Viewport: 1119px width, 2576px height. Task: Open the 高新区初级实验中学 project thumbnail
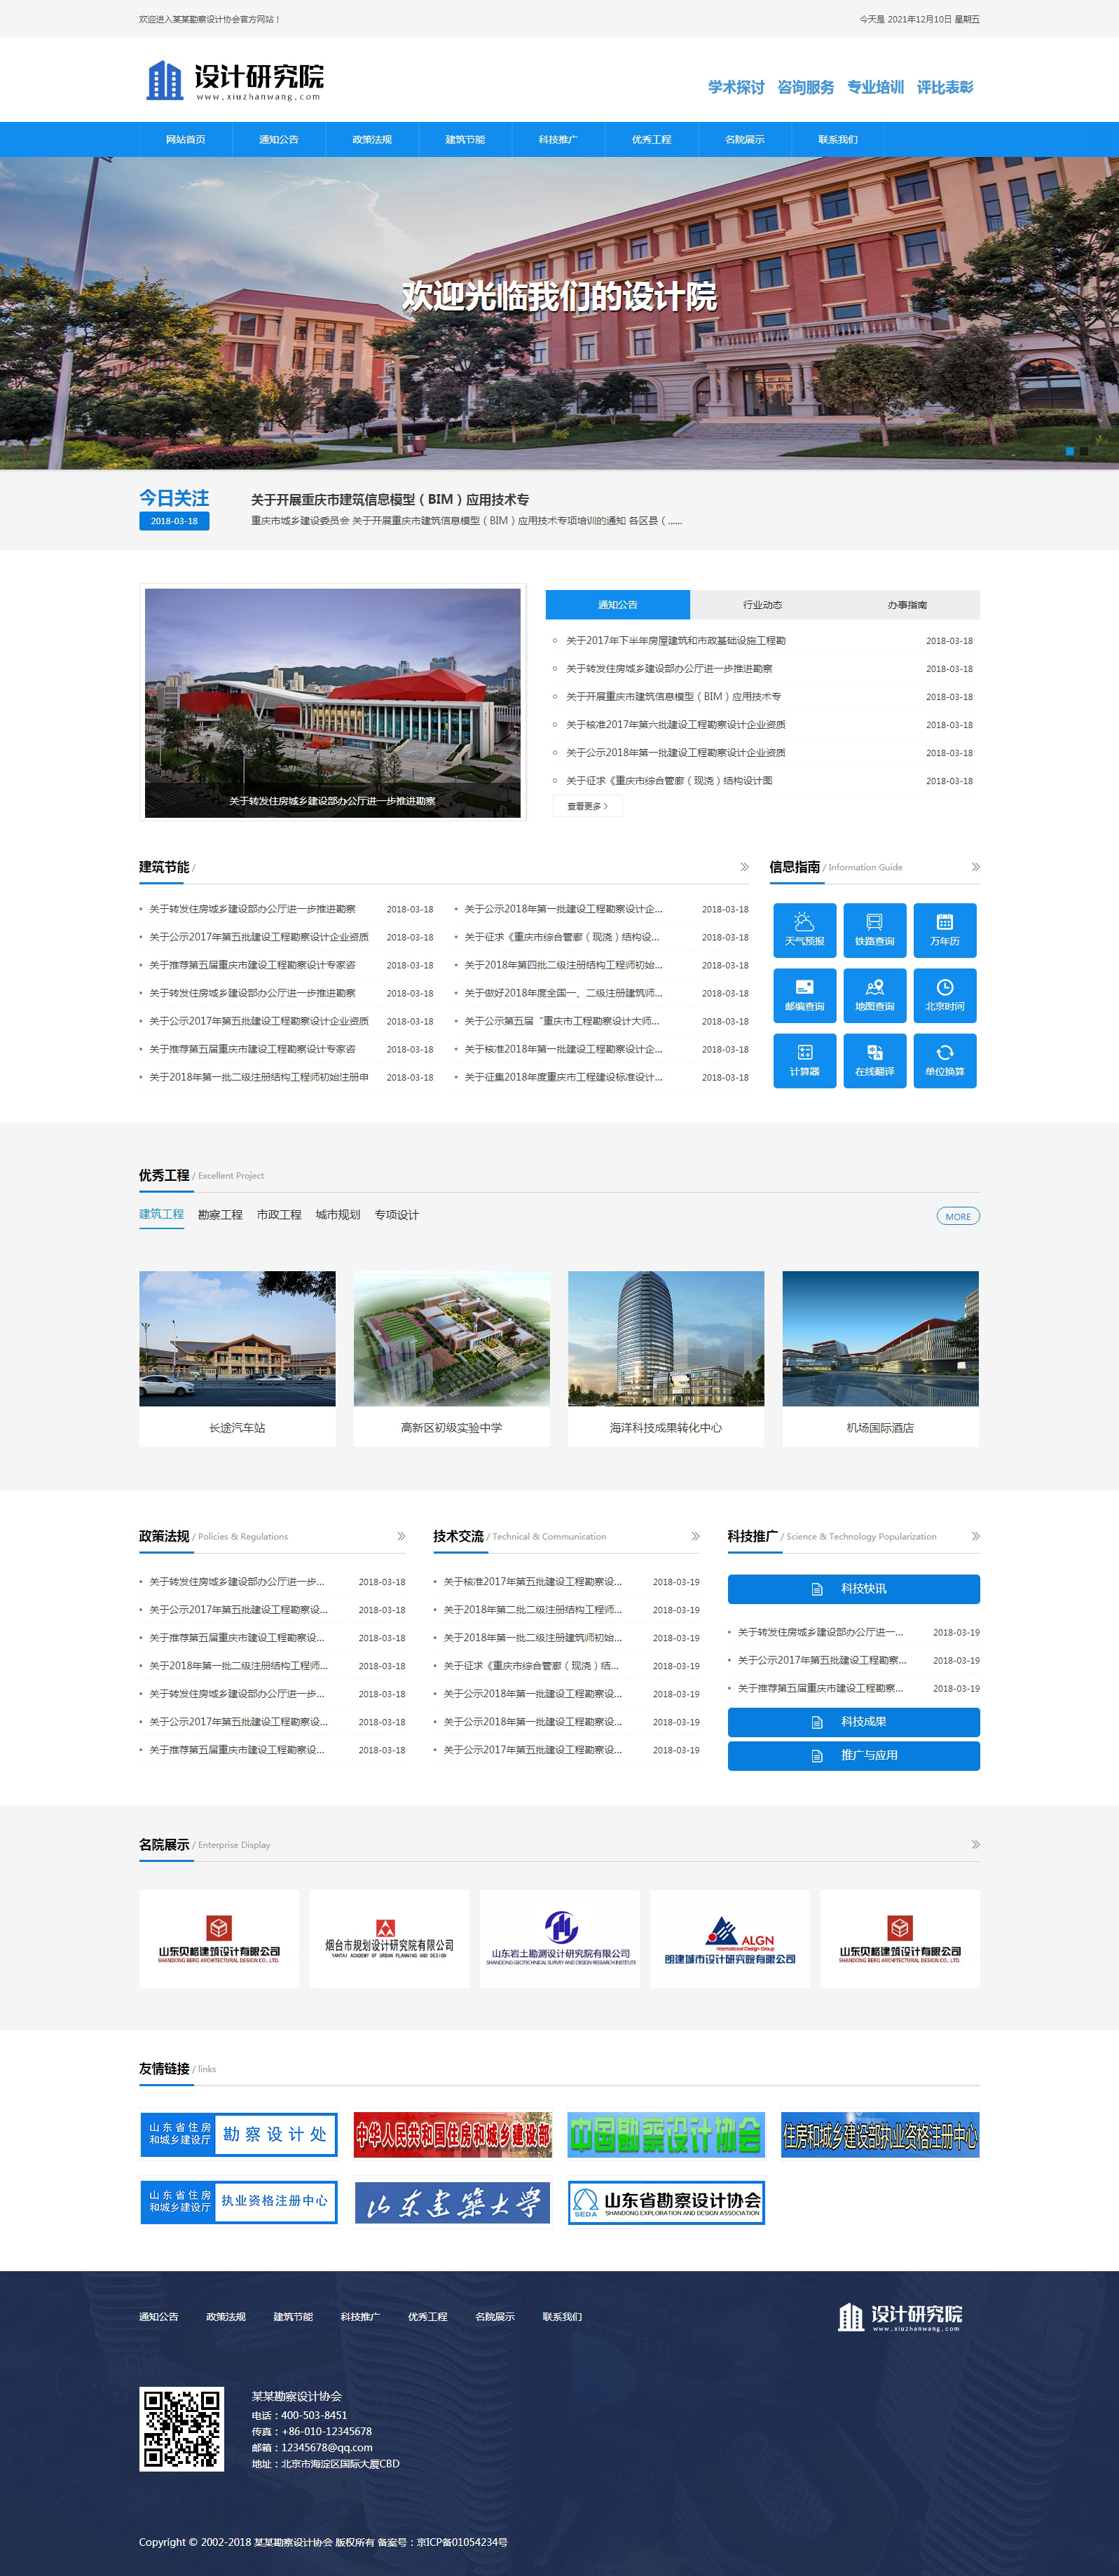point(452,1339)
